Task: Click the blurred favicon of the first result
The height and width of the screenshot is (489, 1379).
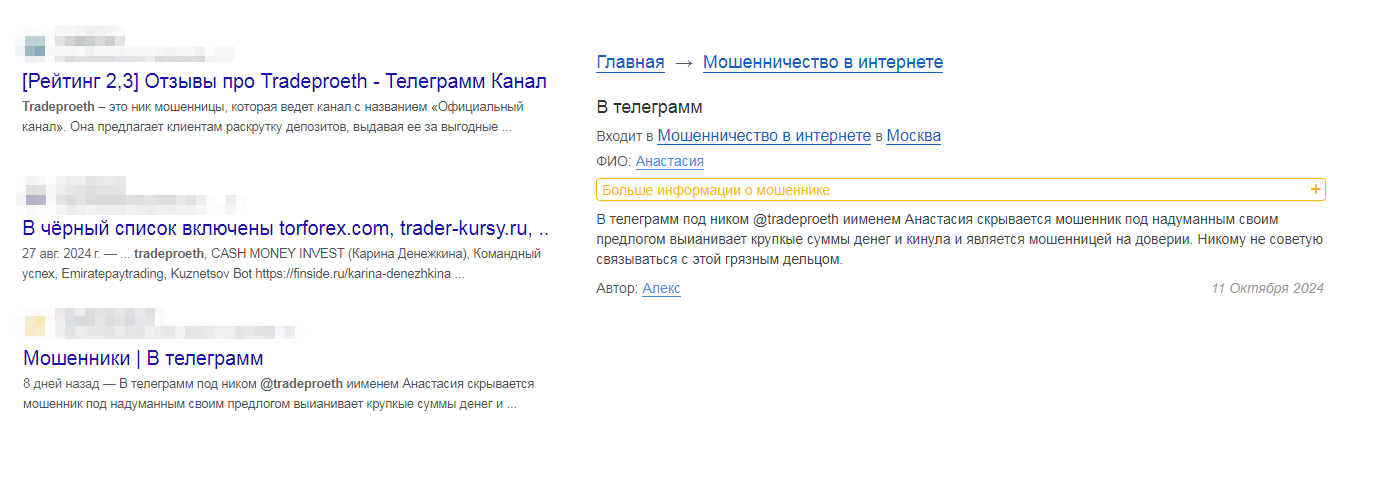Action: point(34,45)
